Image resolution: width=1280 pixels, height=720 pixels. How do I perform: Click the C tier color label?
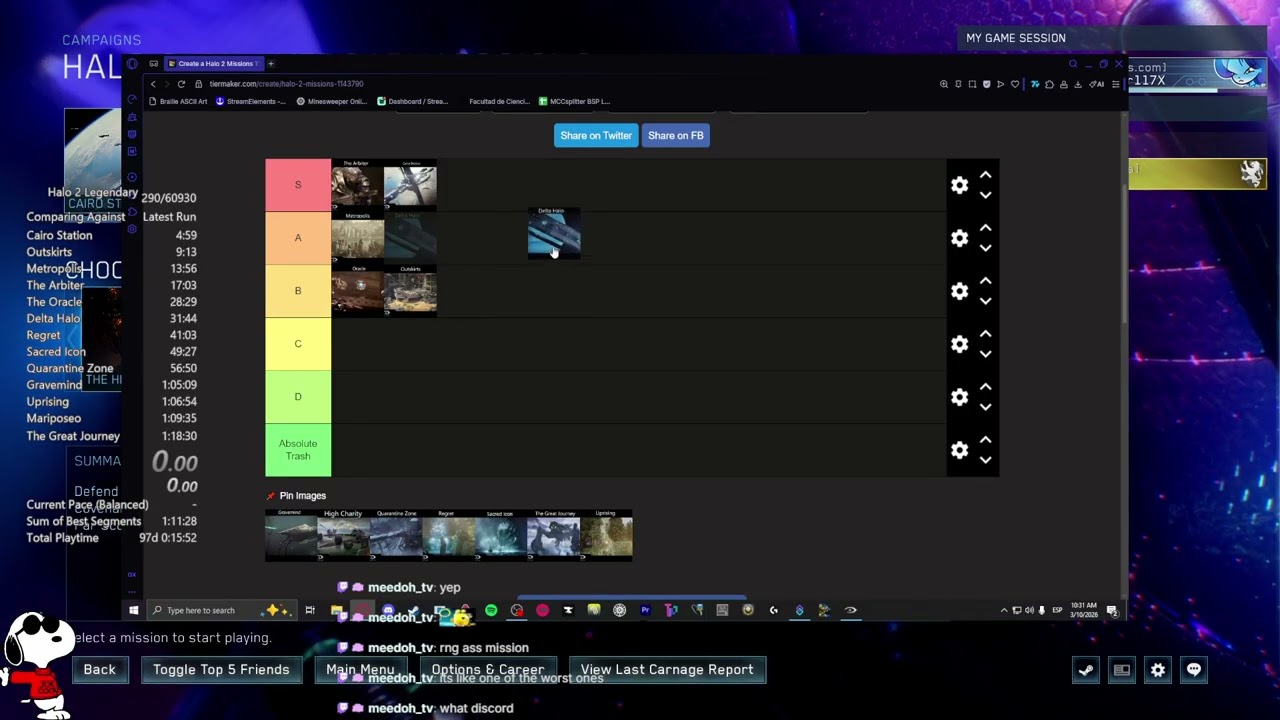[298, 344]
